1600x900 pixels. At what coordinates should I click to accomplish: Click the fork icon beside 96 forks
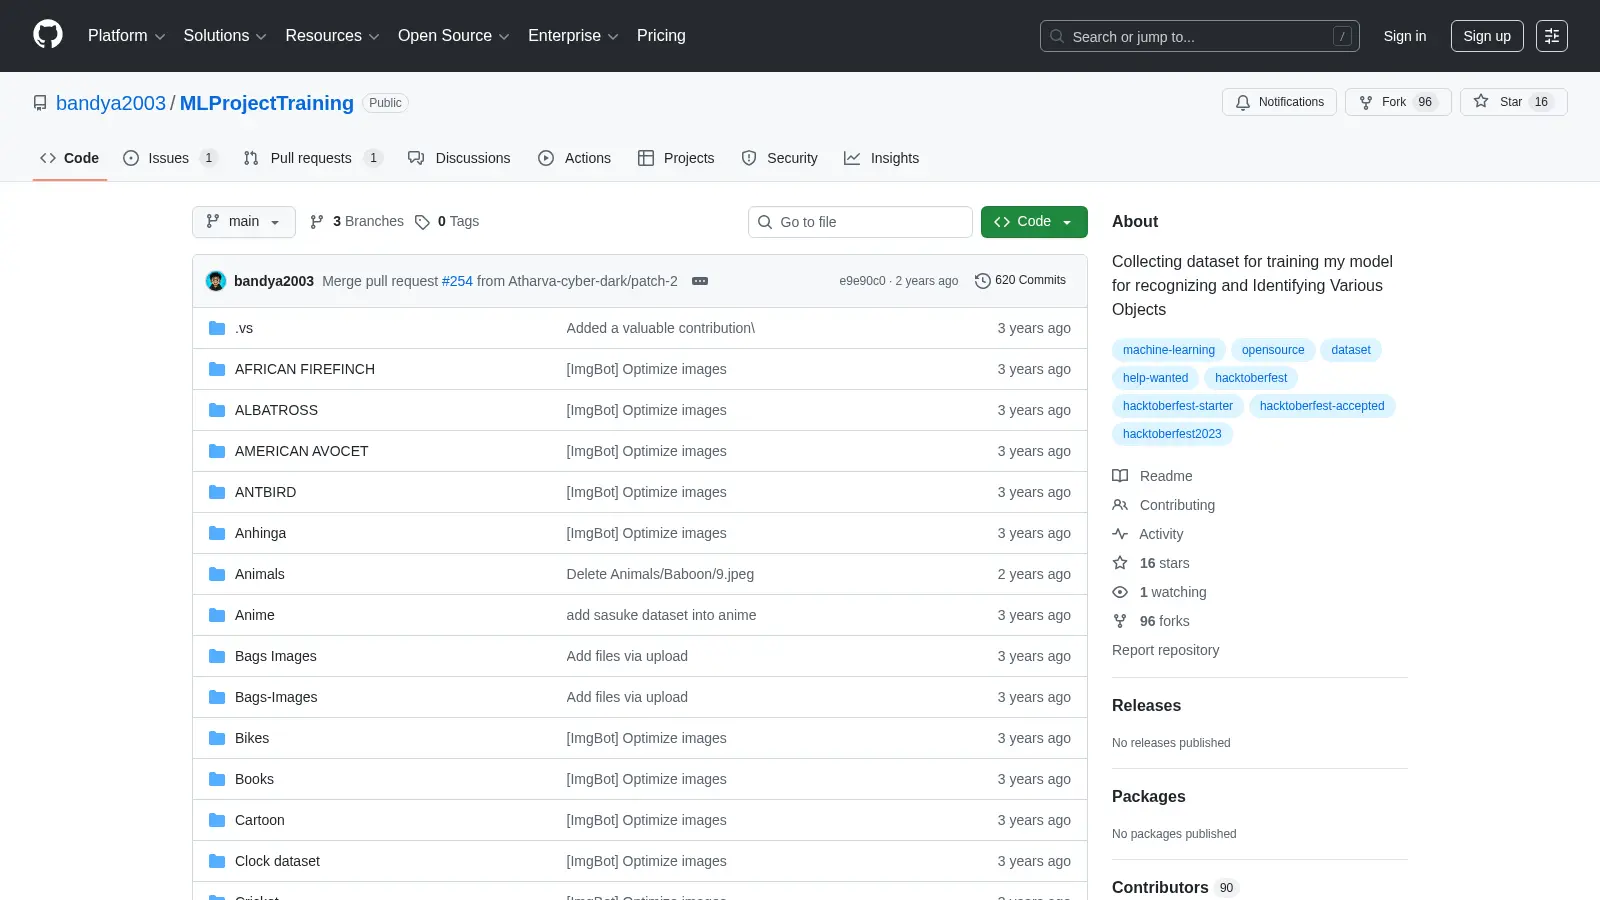tap(1120, 621)
